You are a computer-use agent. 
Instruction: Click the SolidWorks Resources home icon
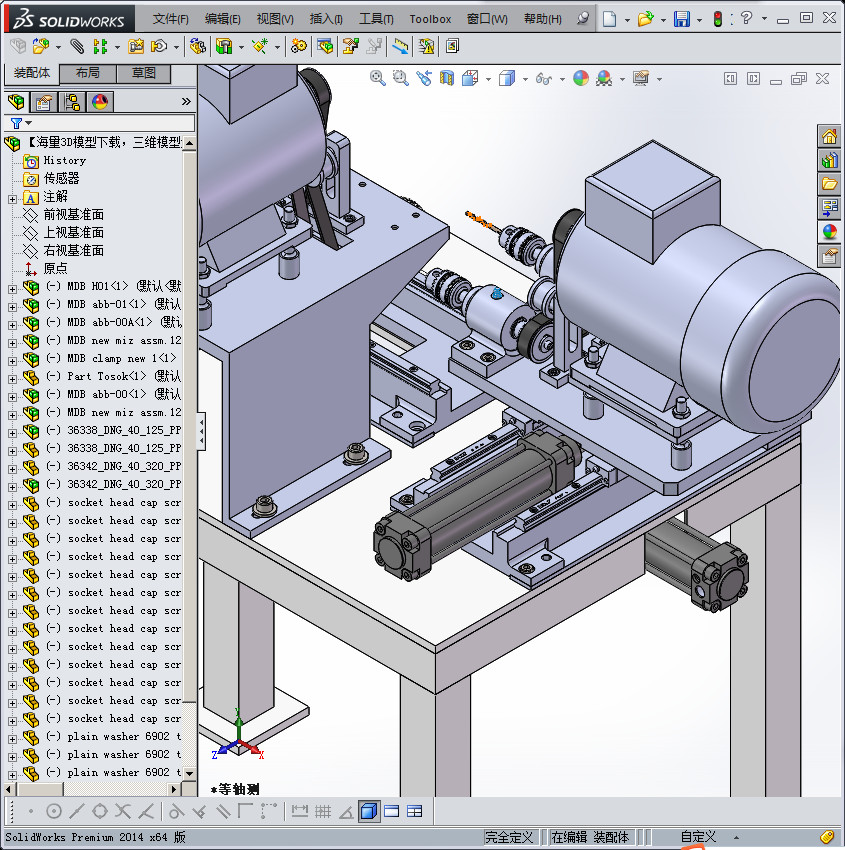829,137
